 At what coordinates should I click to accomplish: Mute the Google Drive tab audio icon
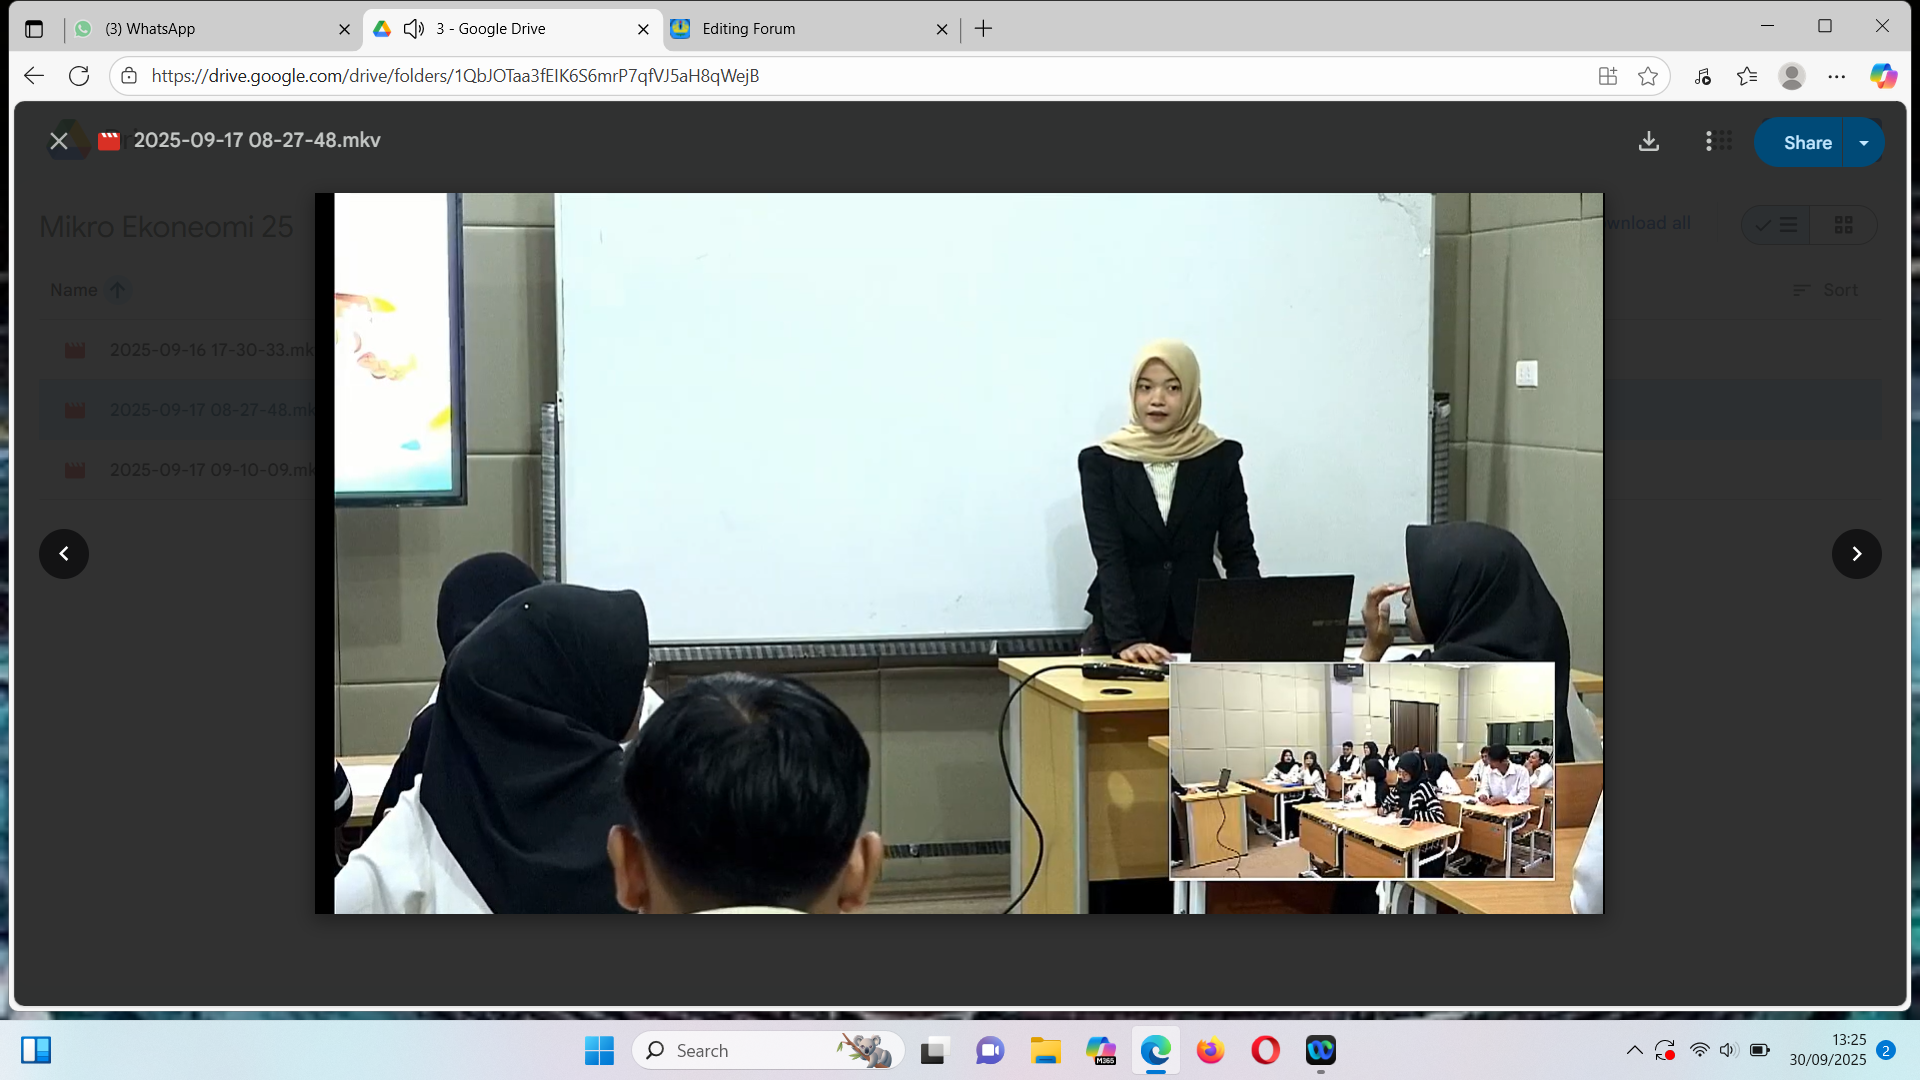(x=414, y=29)
